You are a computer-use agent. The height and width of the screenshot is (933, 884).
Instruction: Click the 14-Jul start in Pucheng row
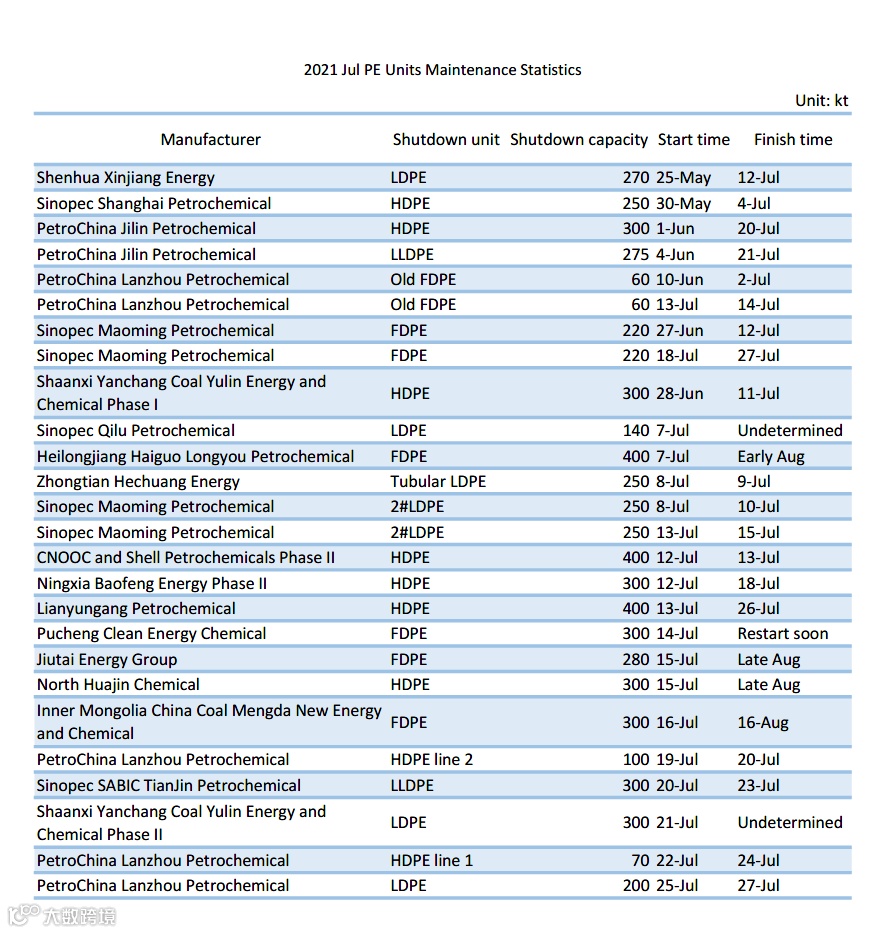(x=677, y=634)
